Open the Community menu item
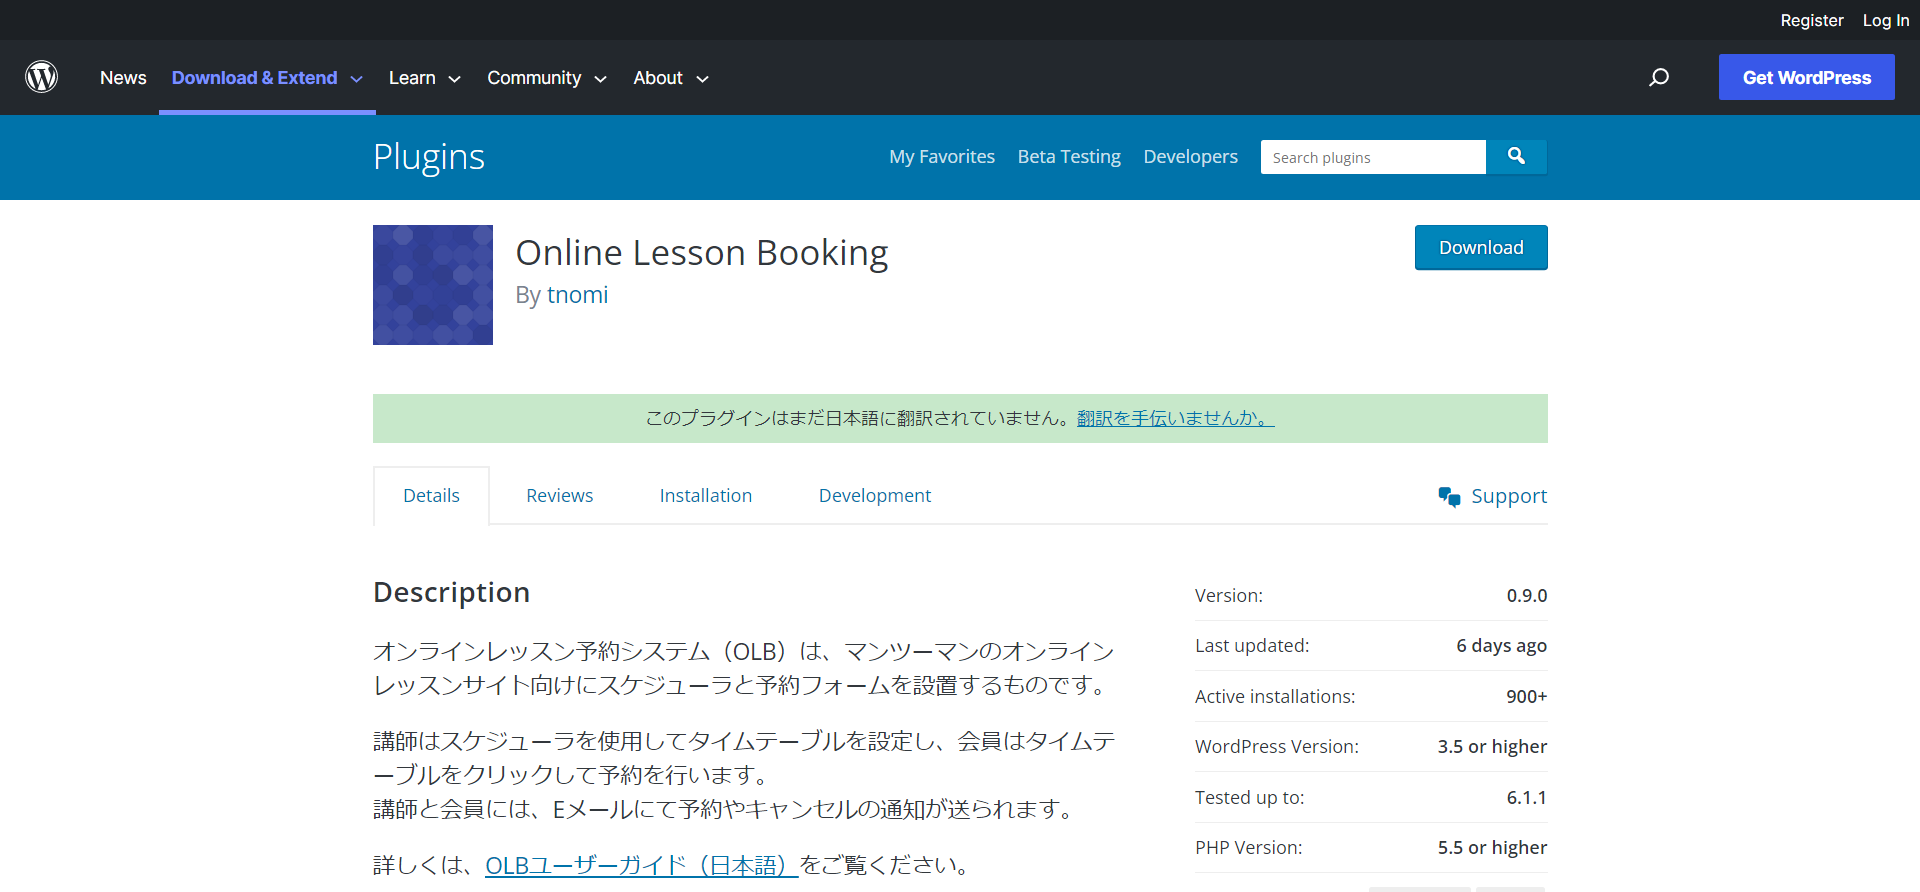Screen dimensions: 1920x892 [534, 77]
